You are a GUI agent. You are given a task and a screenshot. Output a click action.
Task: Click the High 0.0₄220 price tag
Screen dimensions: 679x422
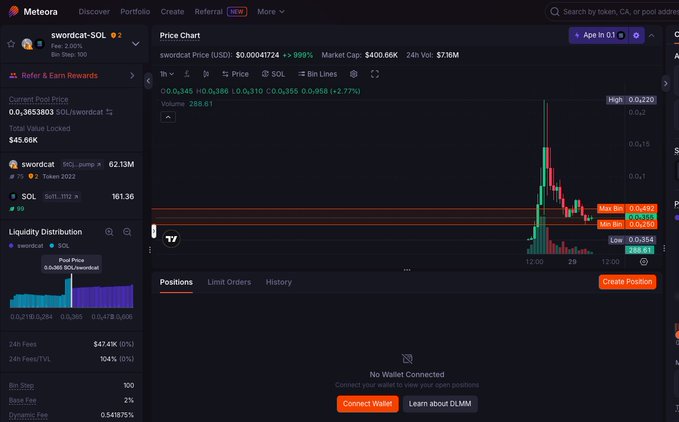click(631, 100)
